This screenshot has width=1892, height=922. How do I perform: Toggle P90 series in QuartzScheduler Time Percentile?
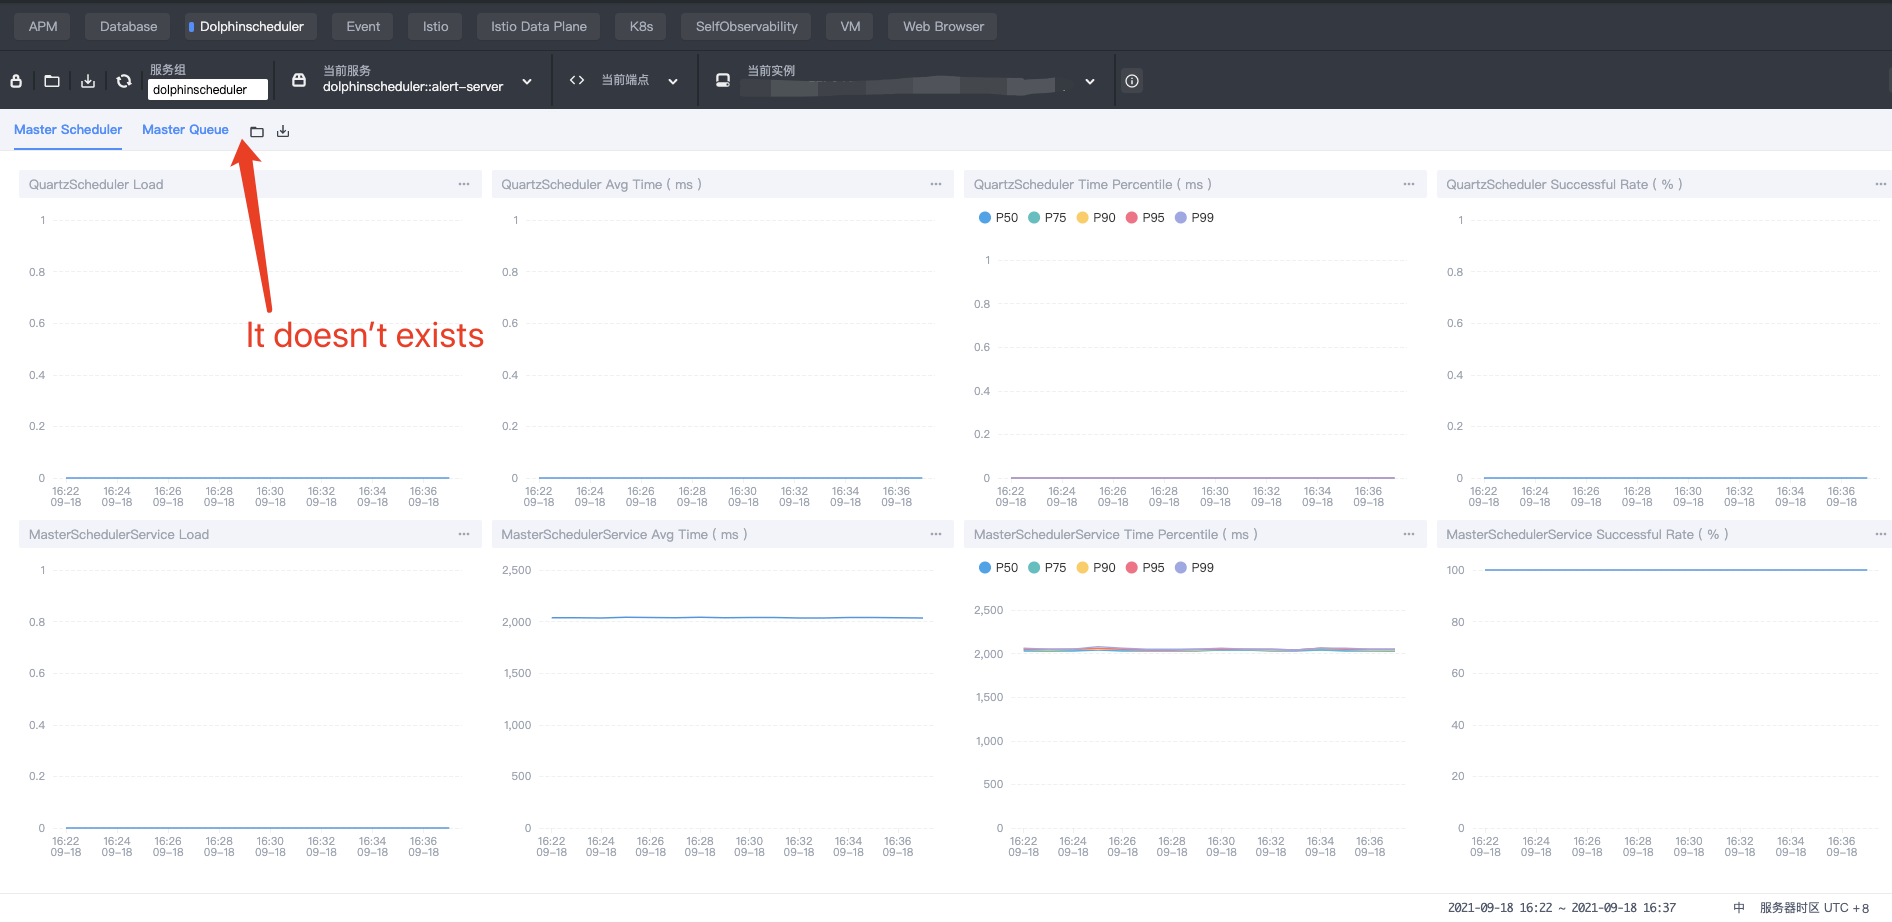tap(1096, 217)
